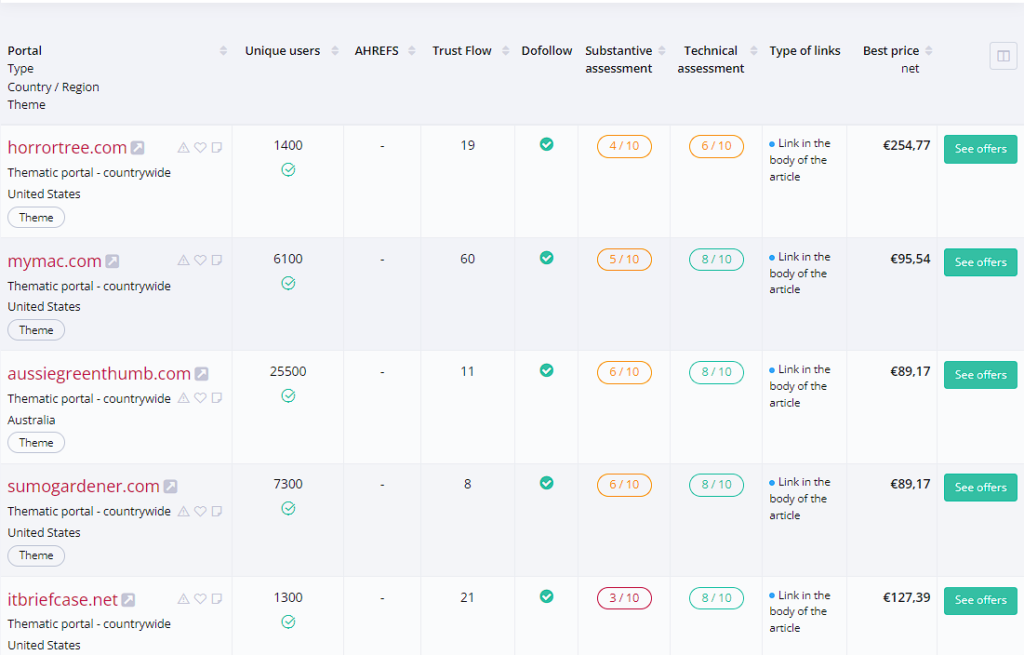
Task: Click the note icon for aussiegreenthumb.com
Action: (x=217, y=398)
